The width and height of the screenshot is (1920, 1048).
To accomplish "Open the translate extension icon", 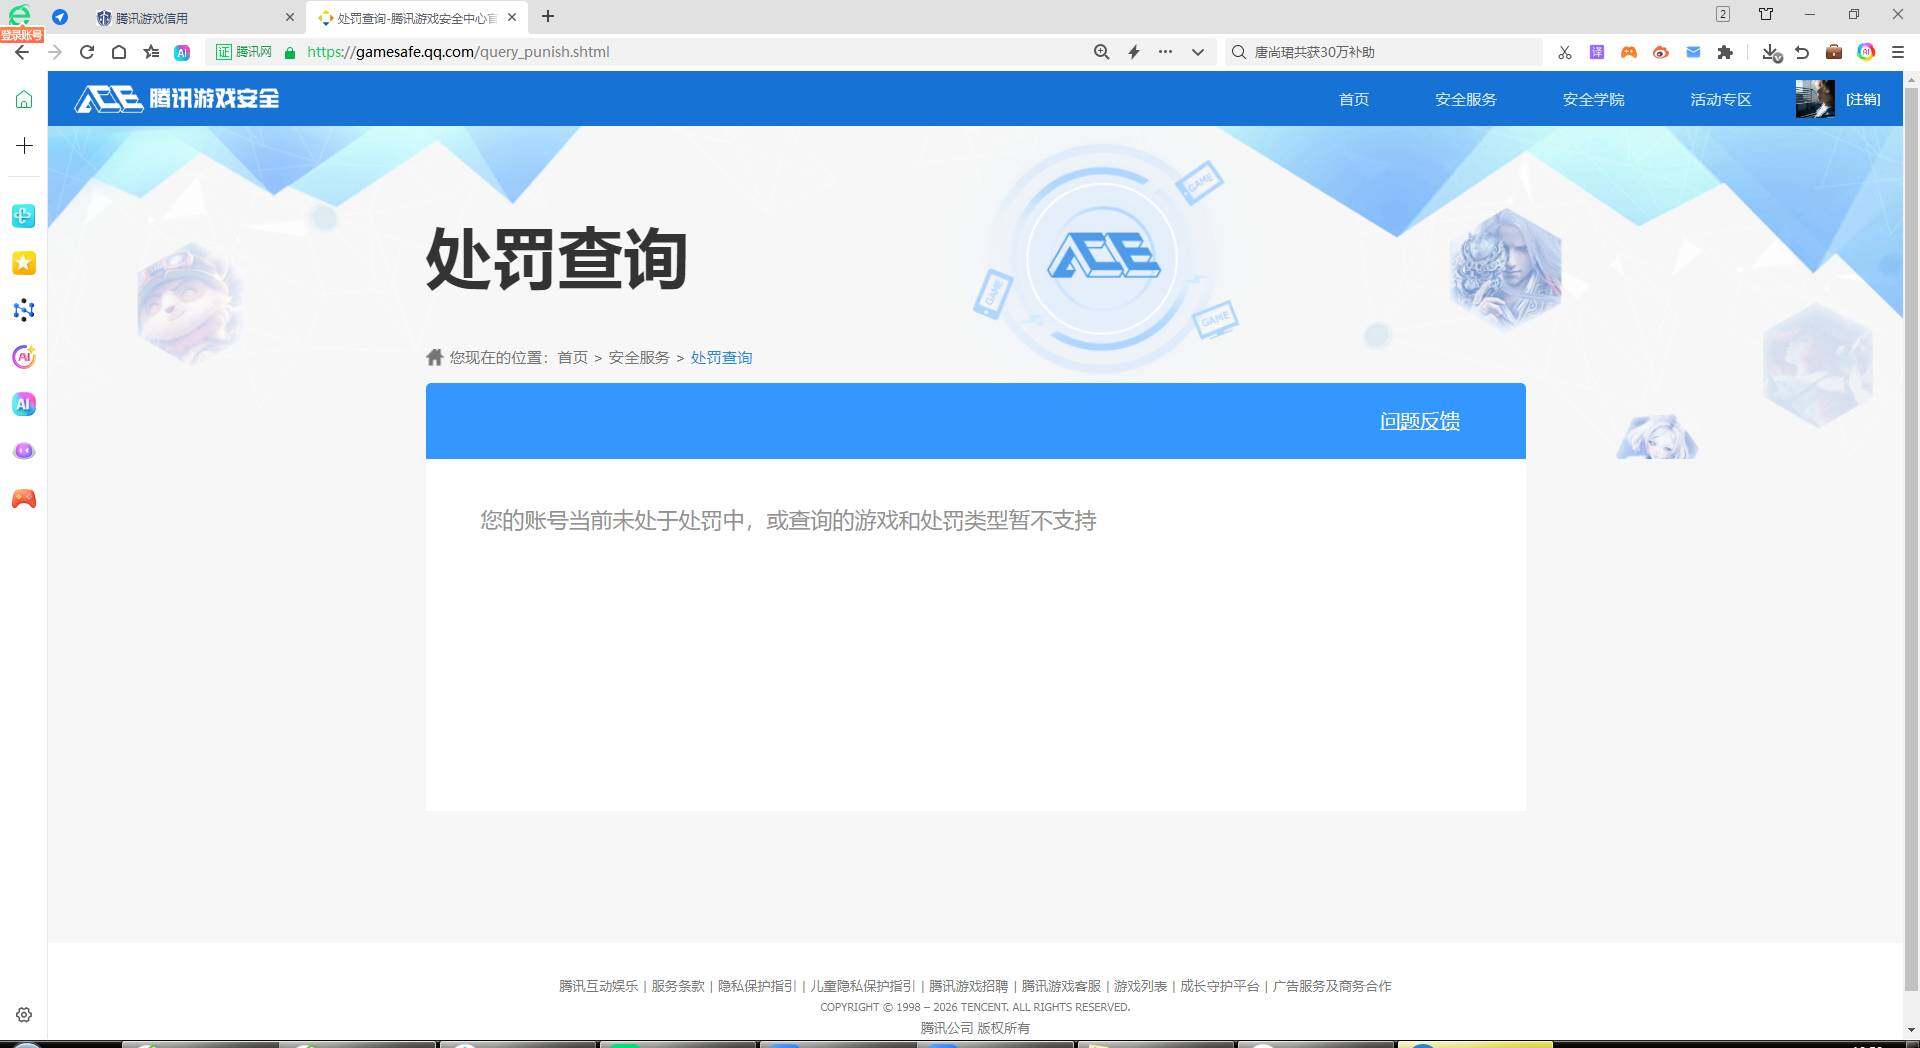I will [1597, 52].
